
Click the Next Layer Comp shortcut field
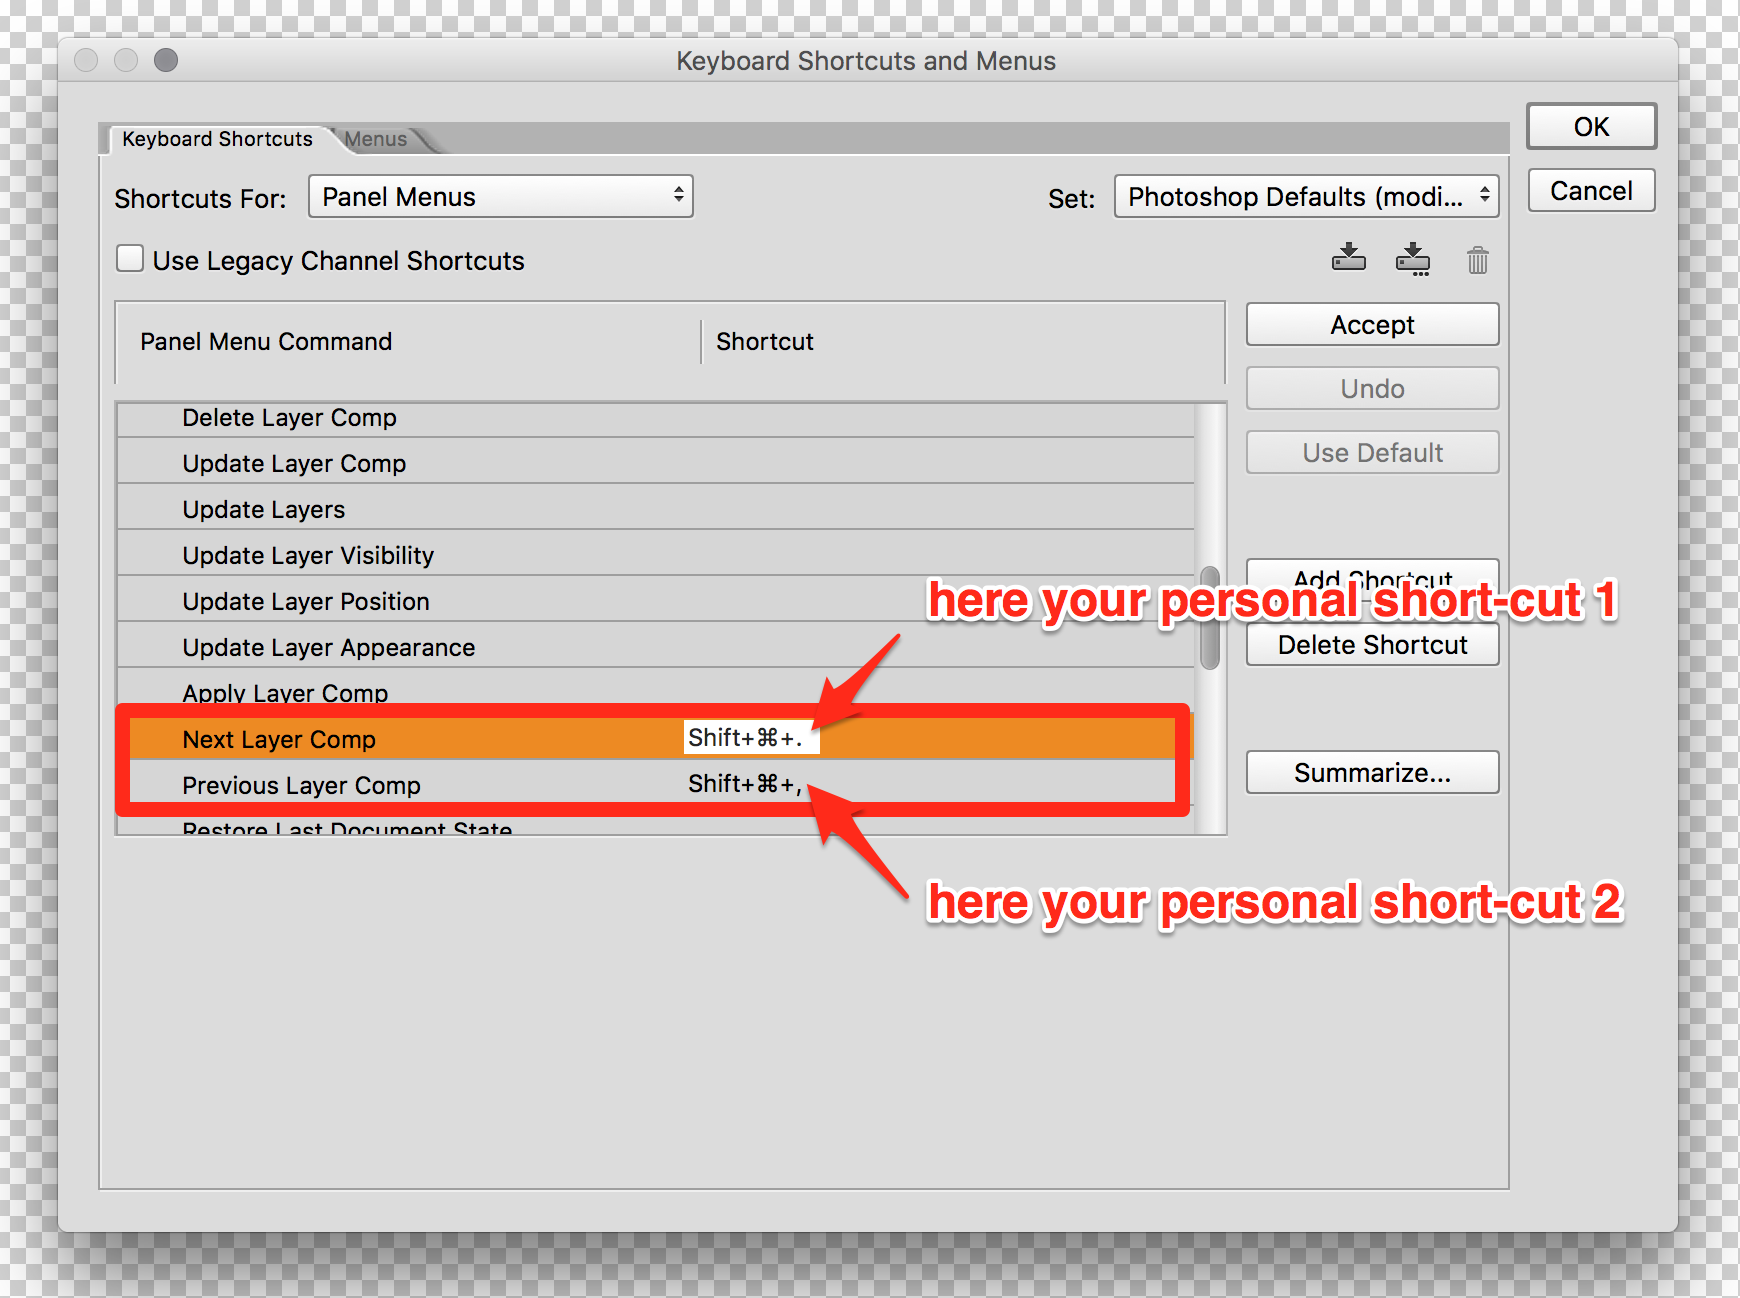click(748, 739)
